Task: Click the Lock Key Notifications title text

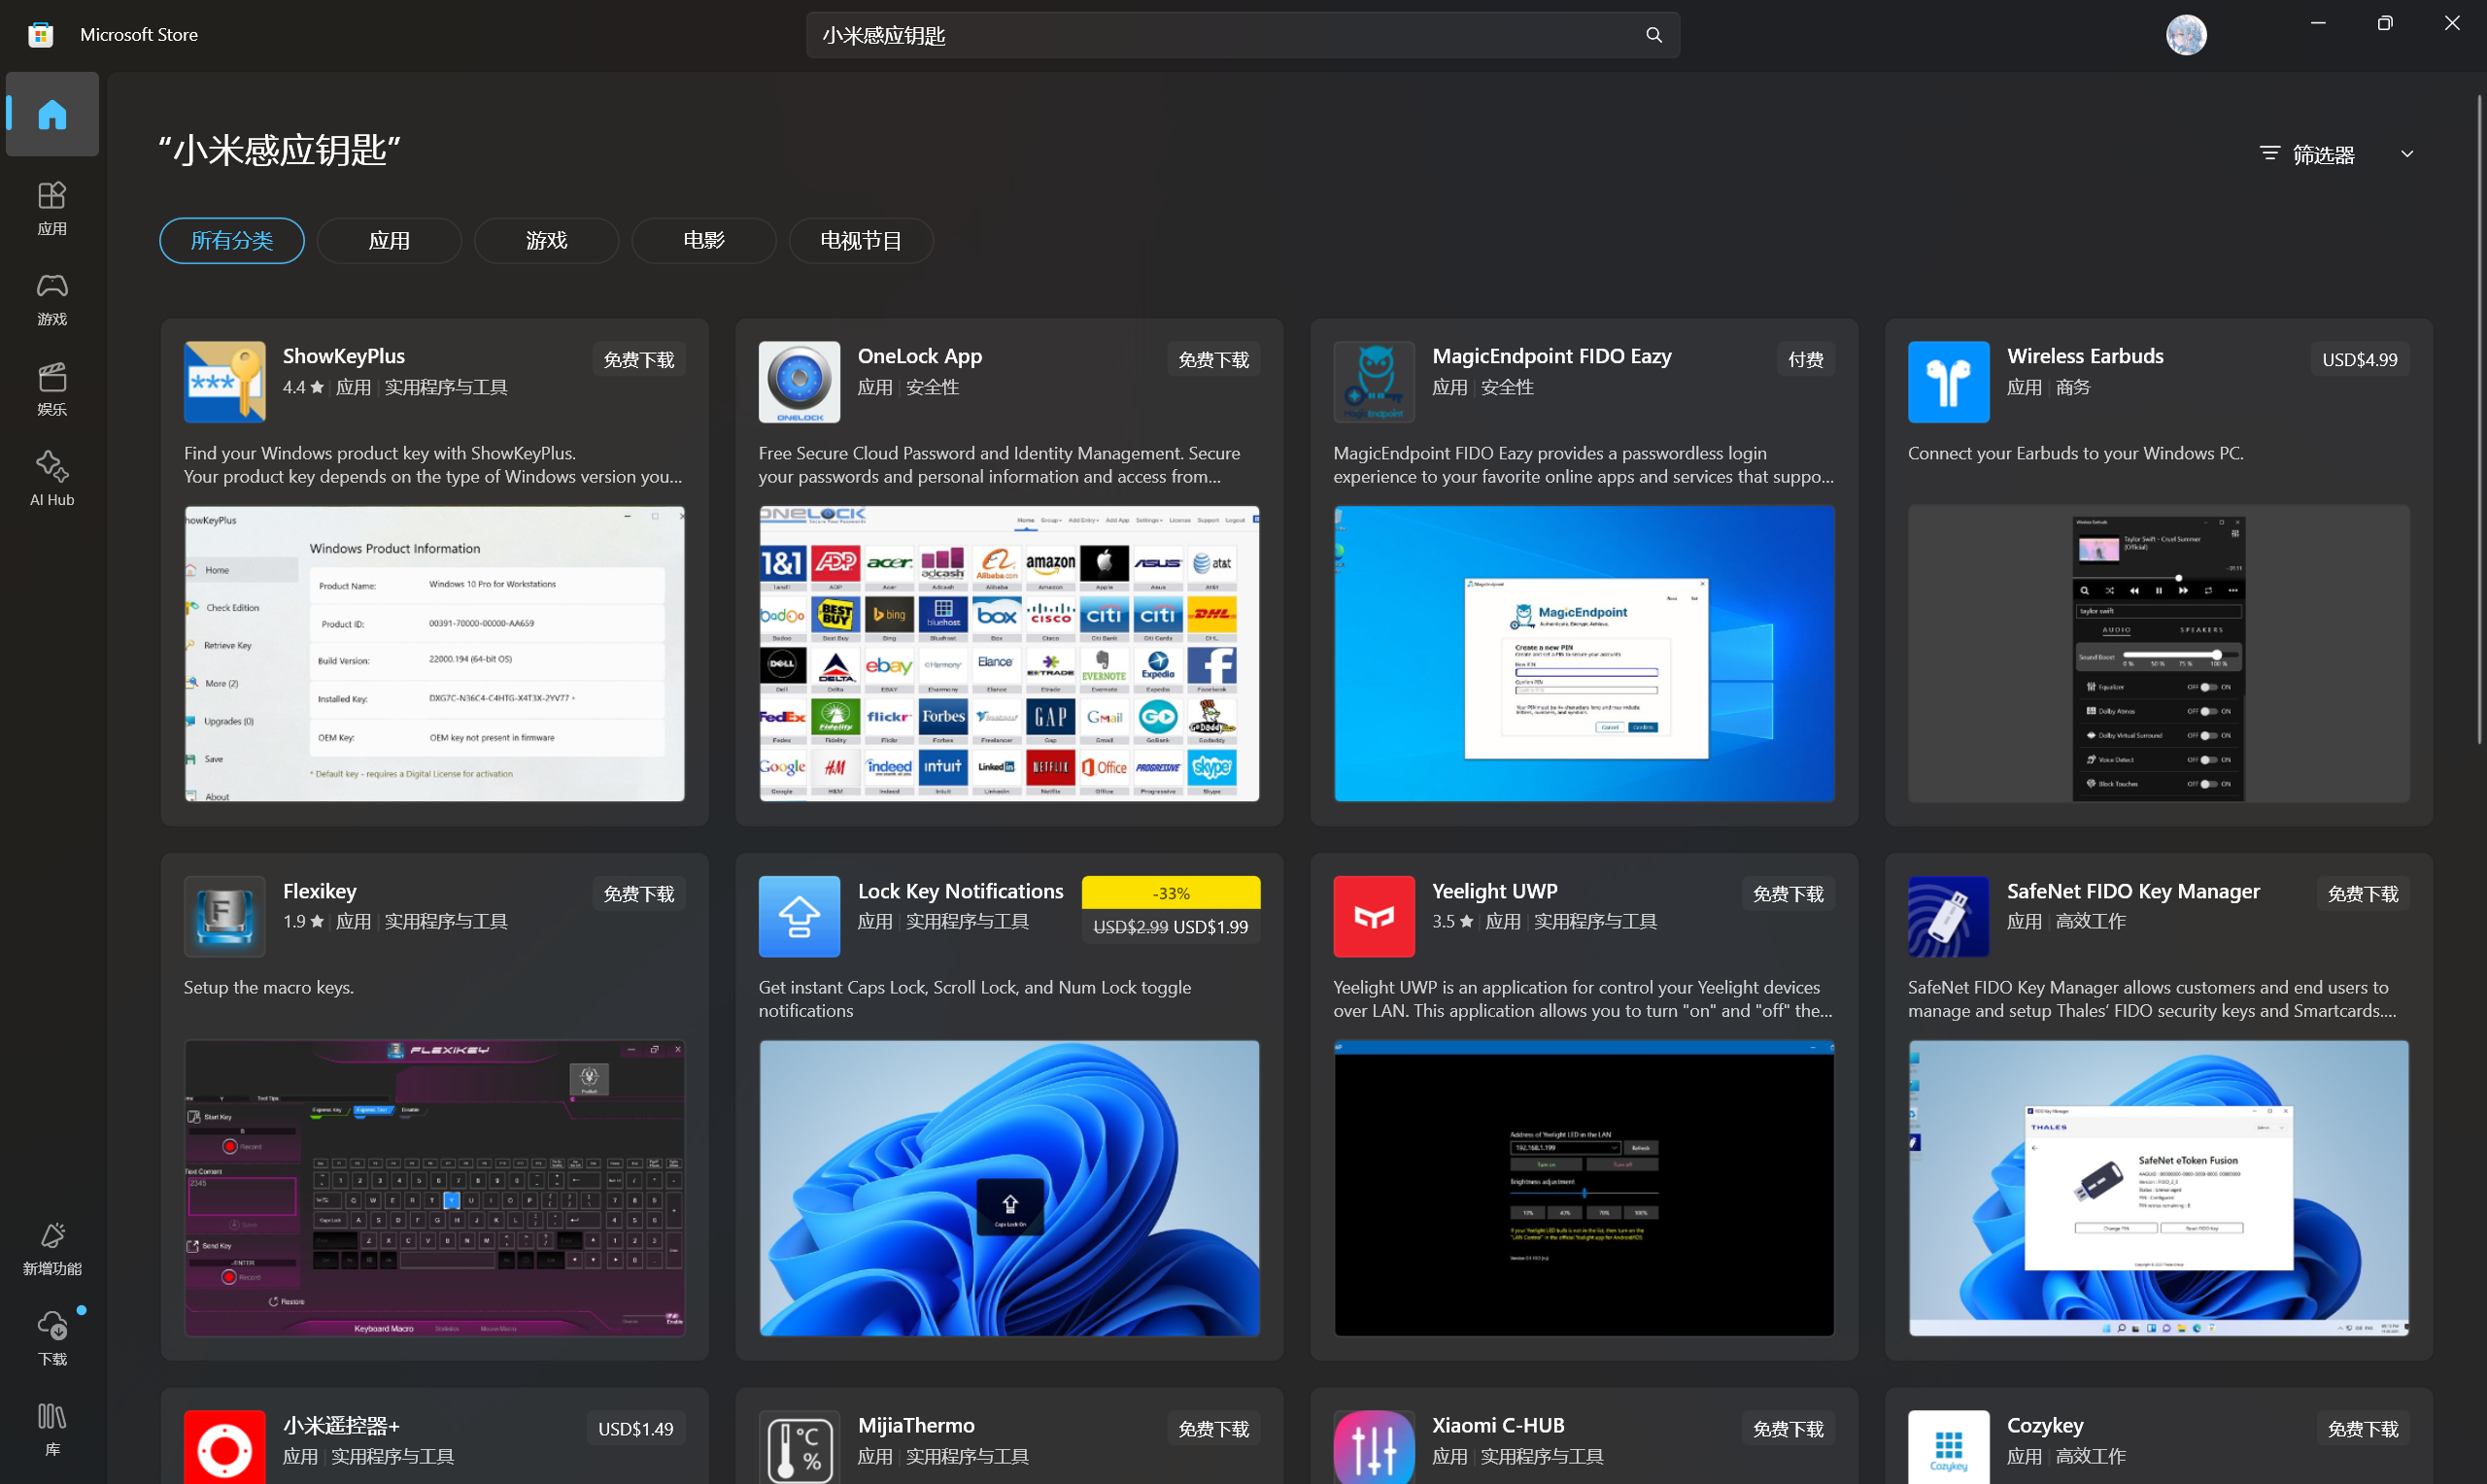Action: coord(960,891)
